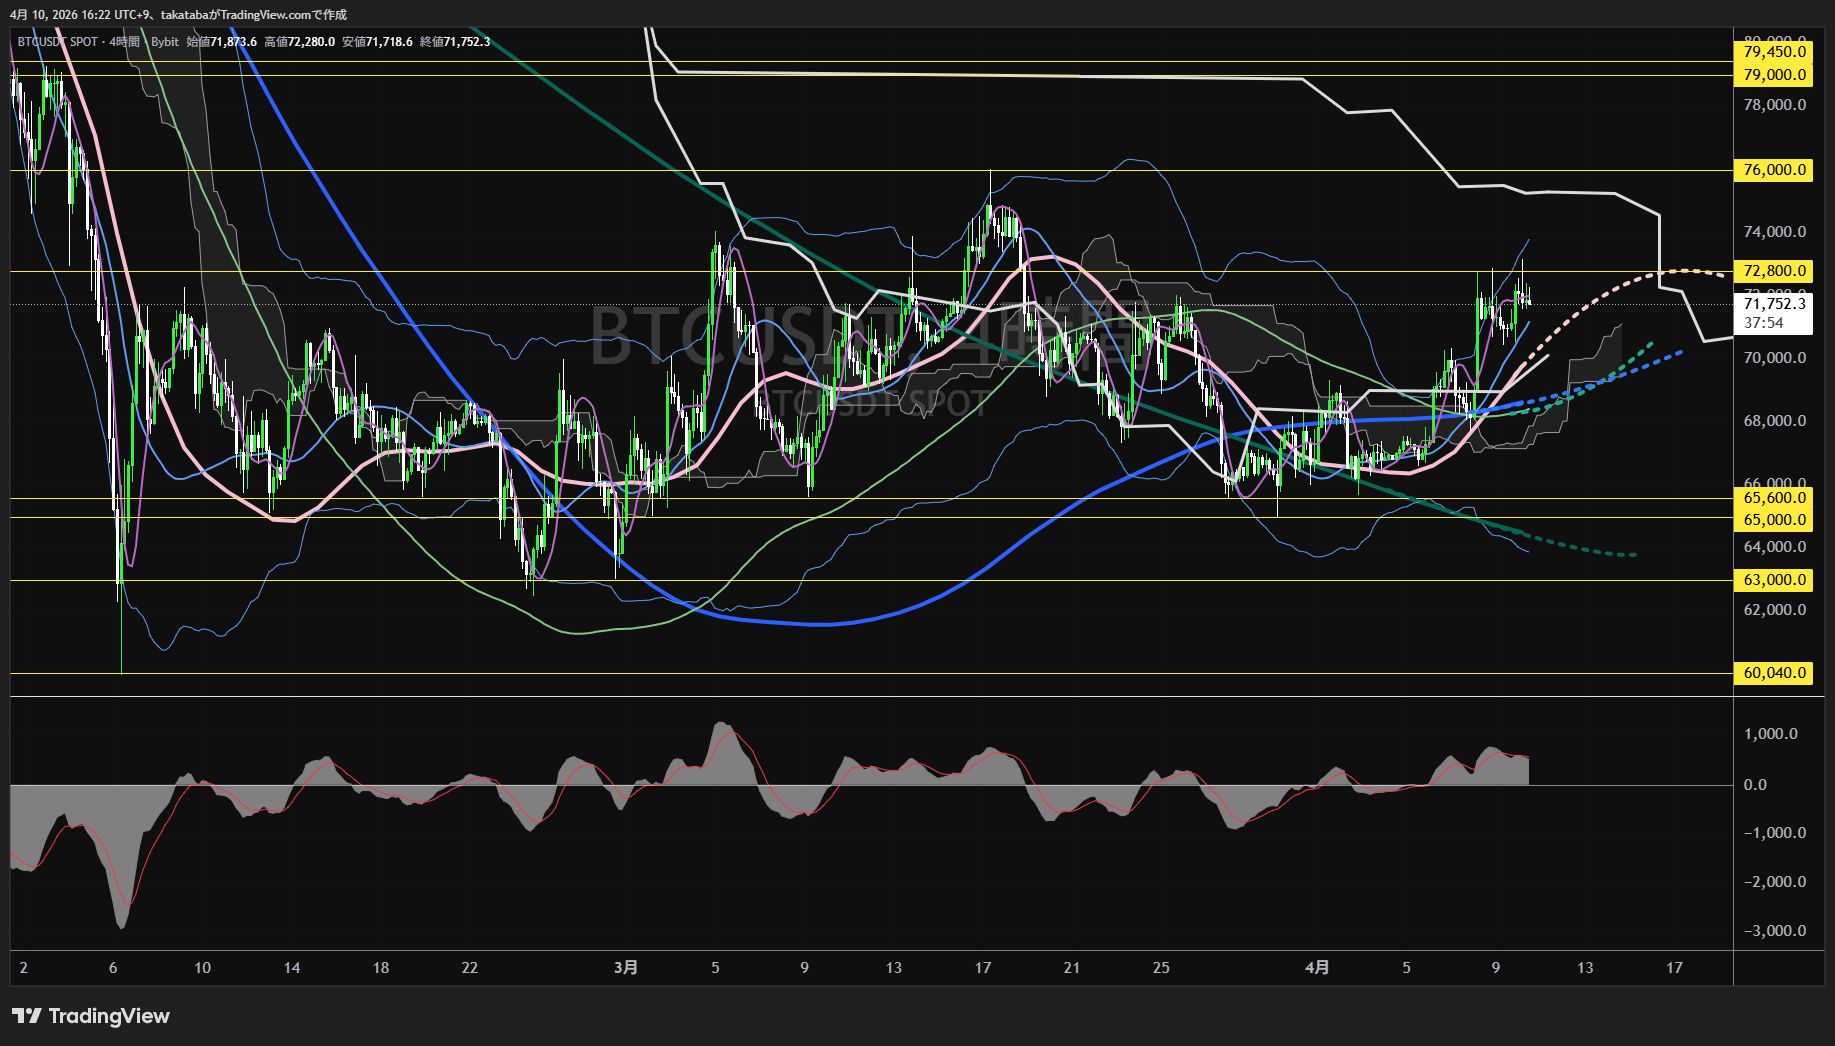Click the 76,000.0 horizontal line price label

click(x=1774, y=170)
